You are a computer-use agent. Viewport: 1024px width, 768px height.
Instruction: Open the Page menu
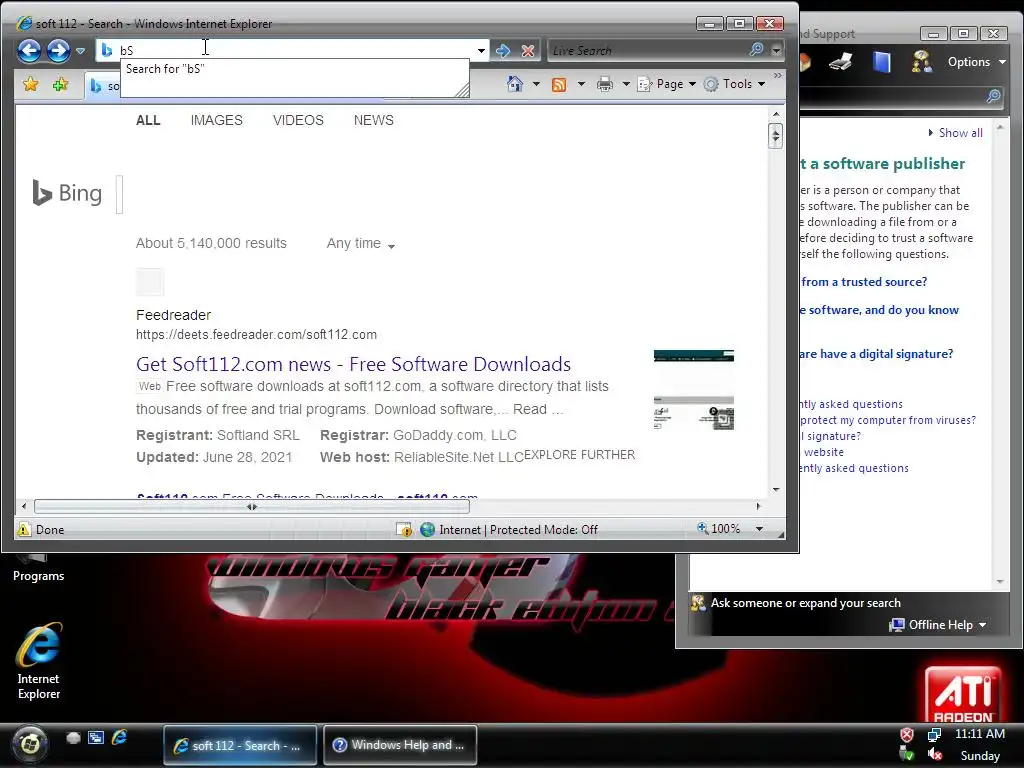(667, 84)
